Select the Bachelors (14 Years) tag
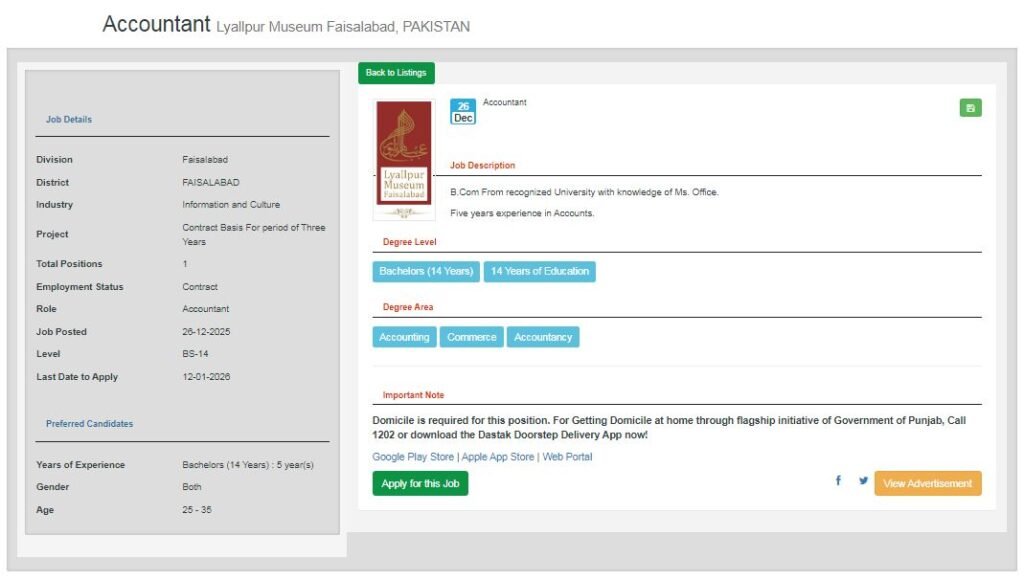 (426, 272)
